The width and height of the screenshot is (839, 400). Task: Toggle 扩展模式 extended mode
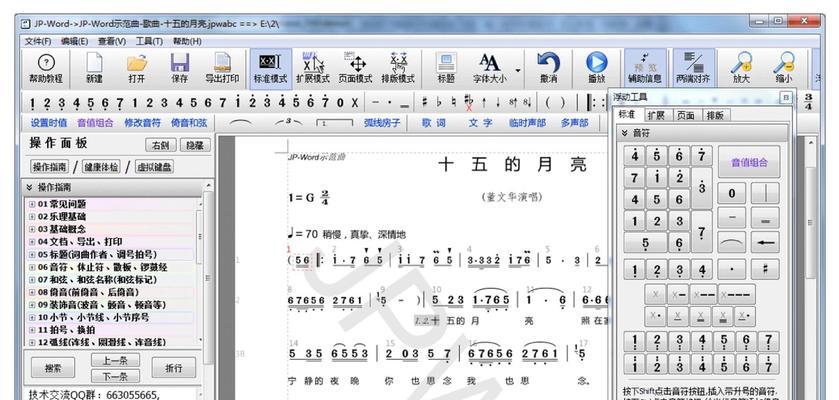(x=313, y=68)
